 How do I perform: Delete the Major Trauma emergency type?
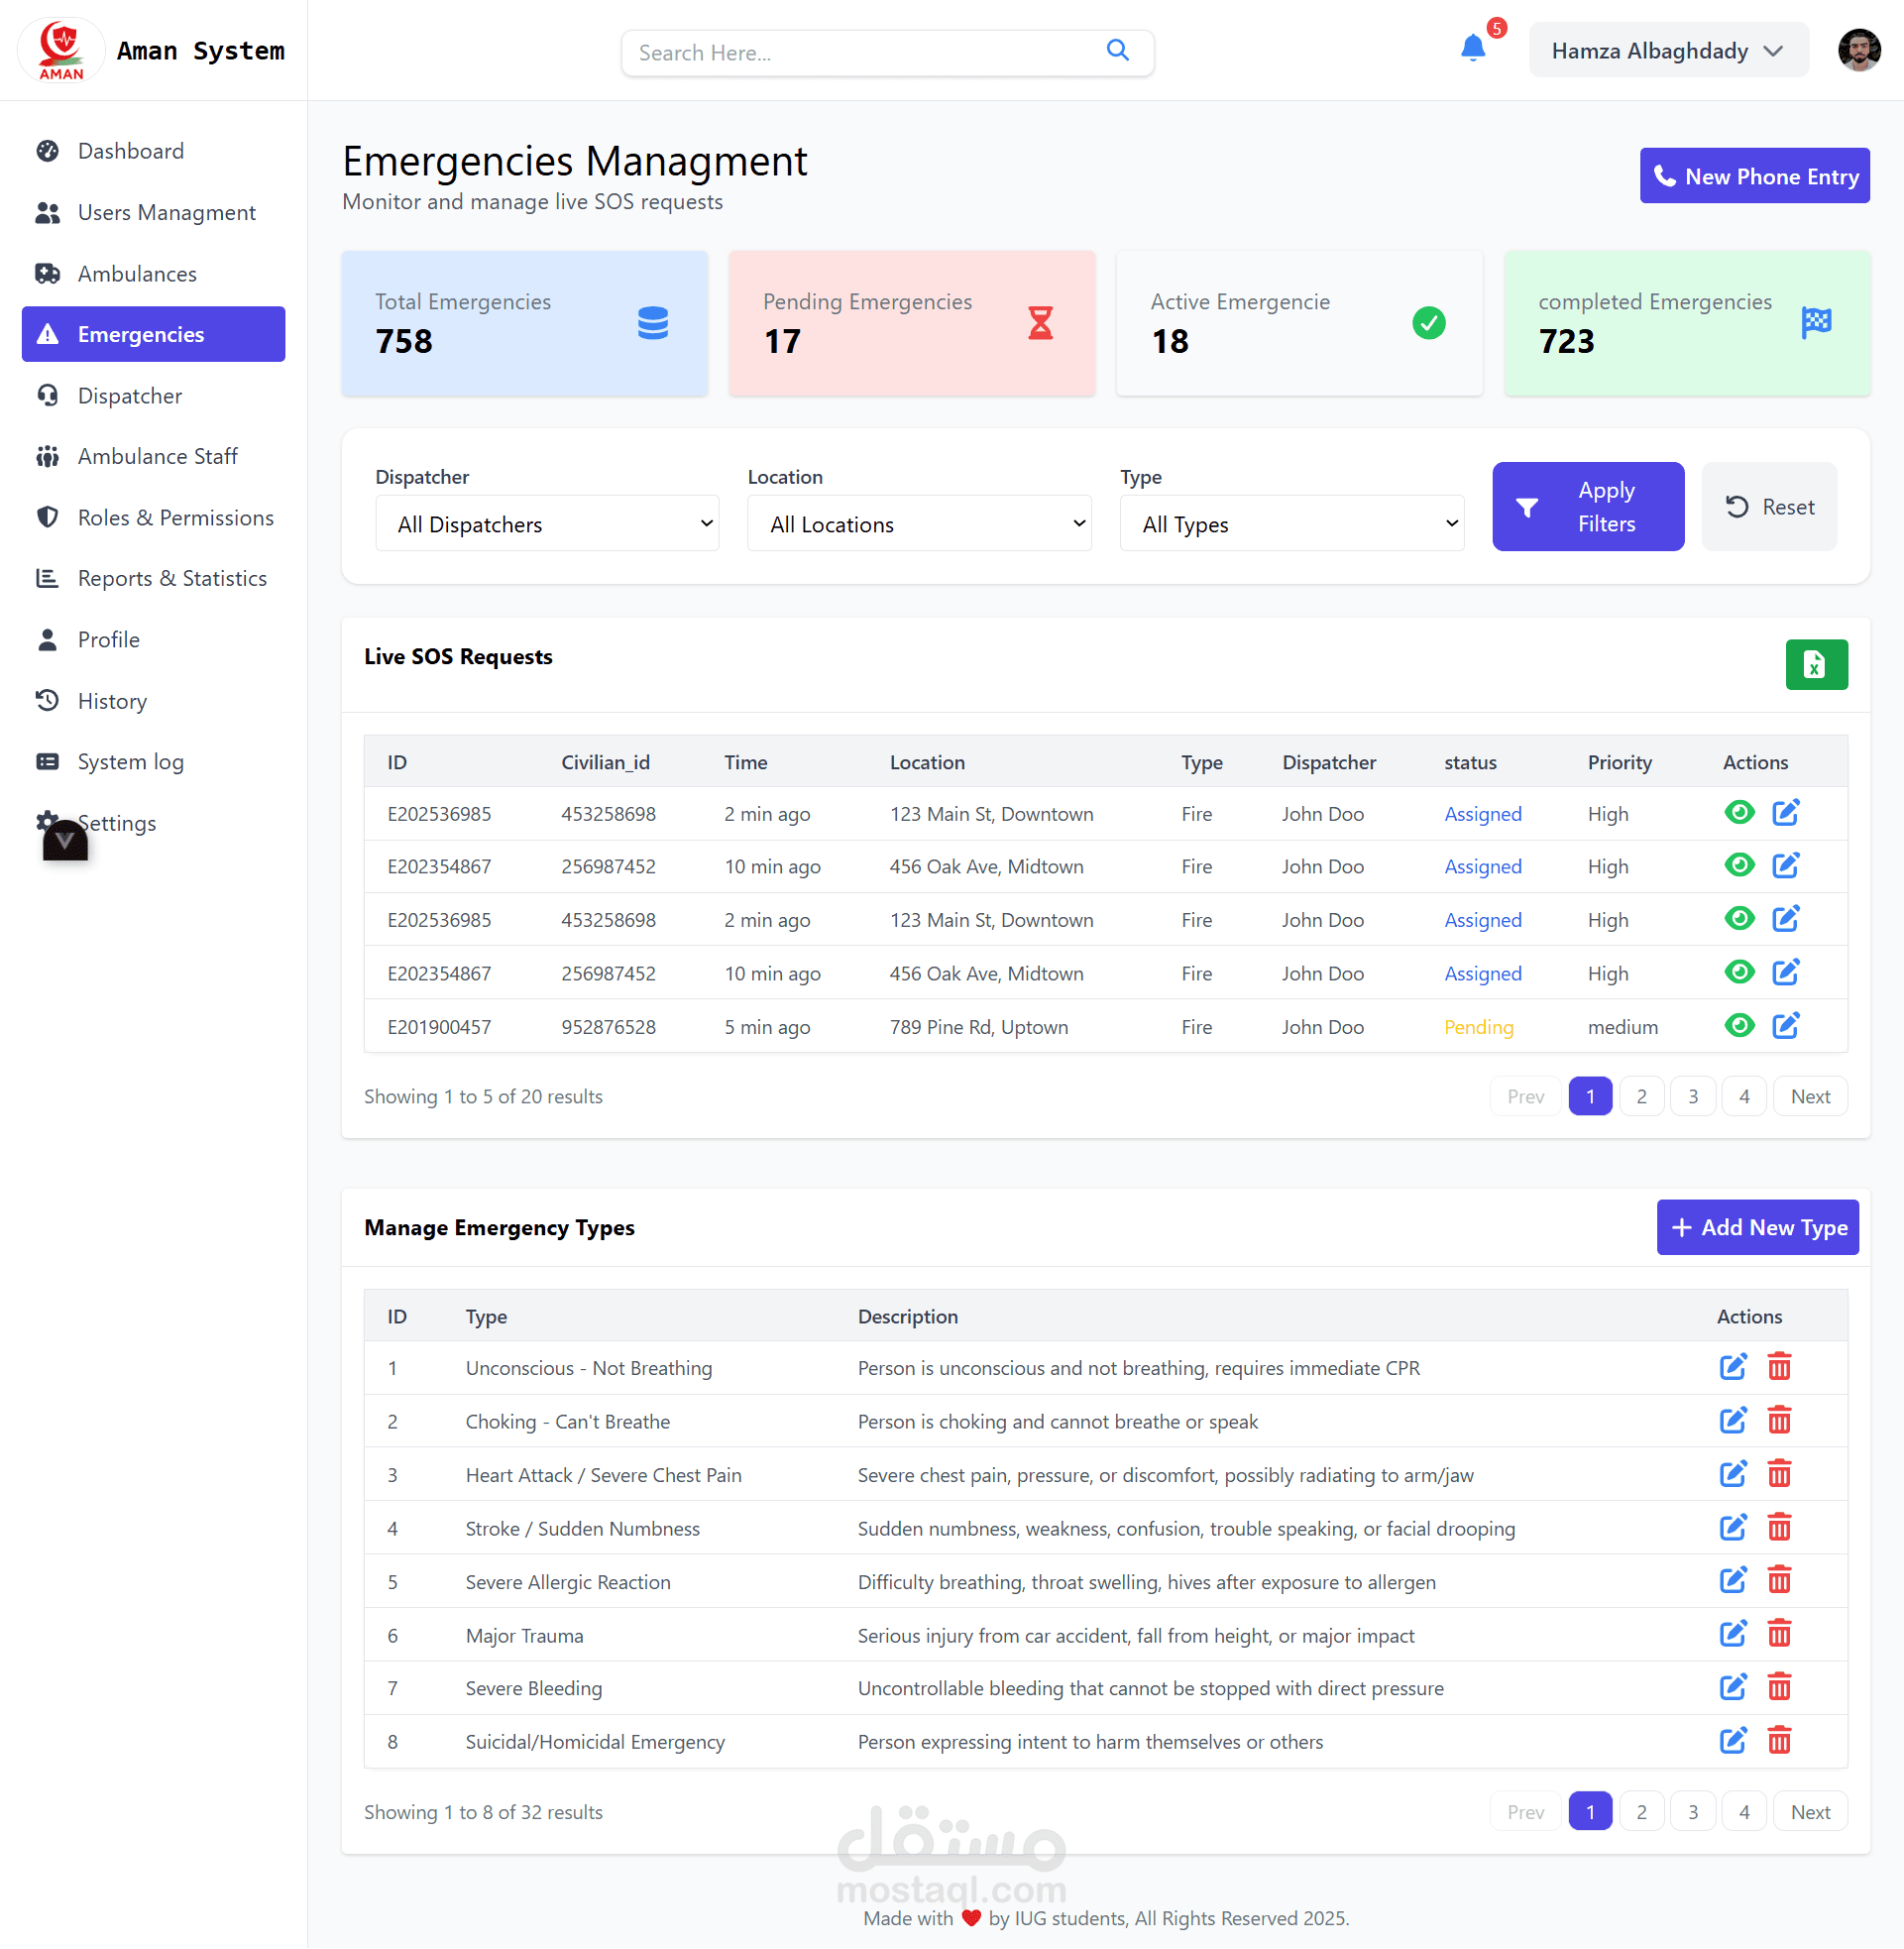pos(1778,1634)
